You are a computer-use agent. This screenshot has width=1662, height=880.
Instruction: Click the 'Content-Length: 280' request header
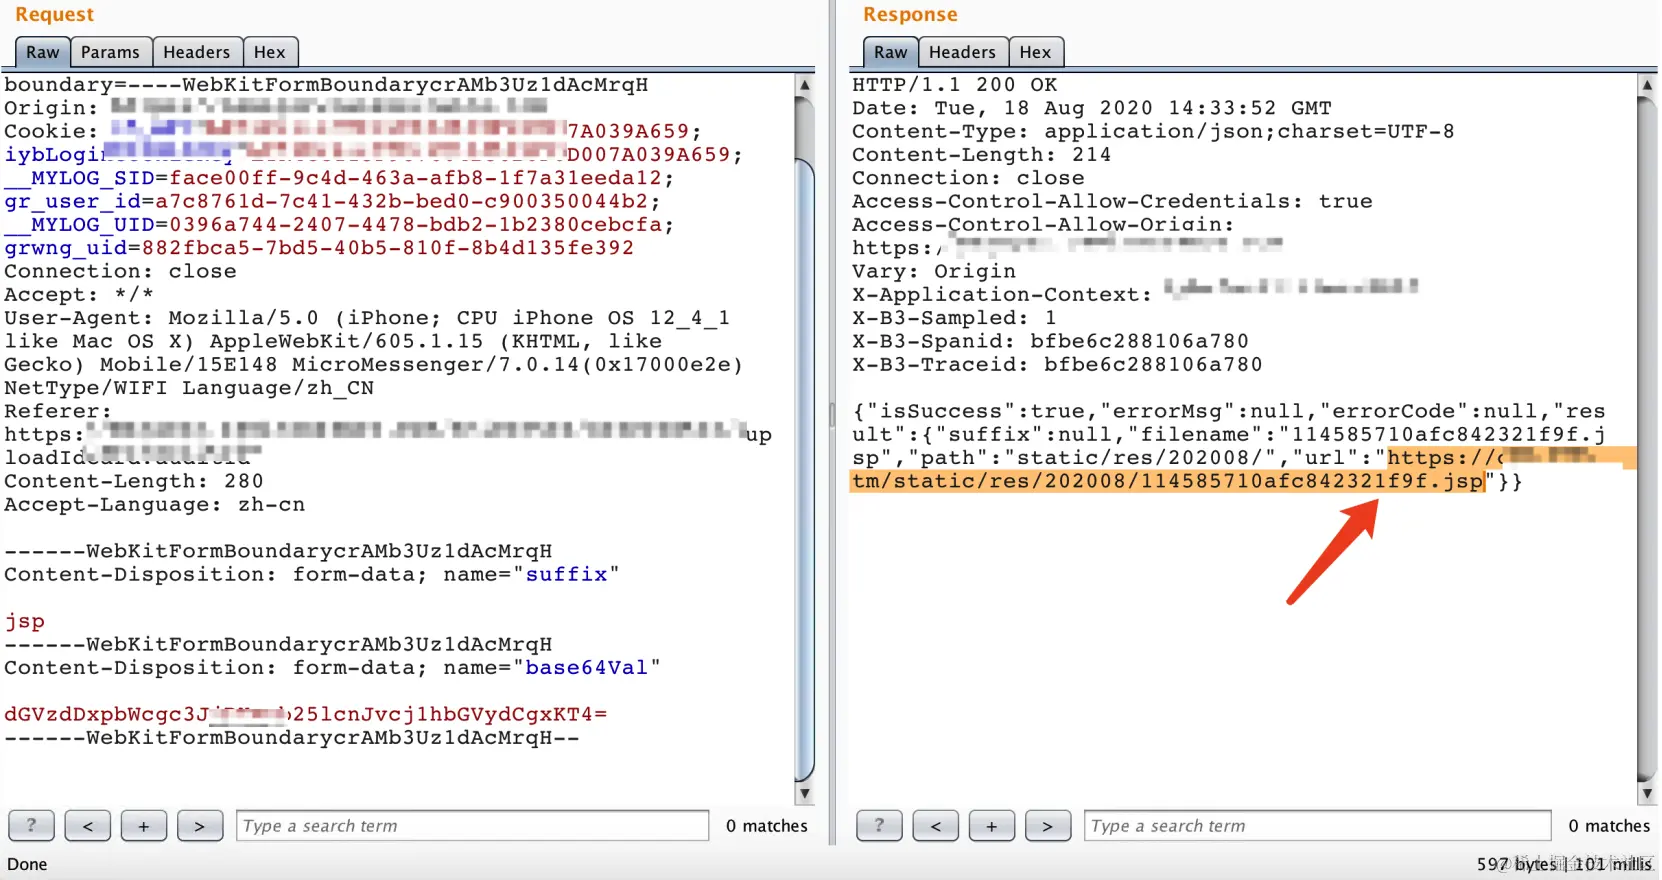coord(134,481)
